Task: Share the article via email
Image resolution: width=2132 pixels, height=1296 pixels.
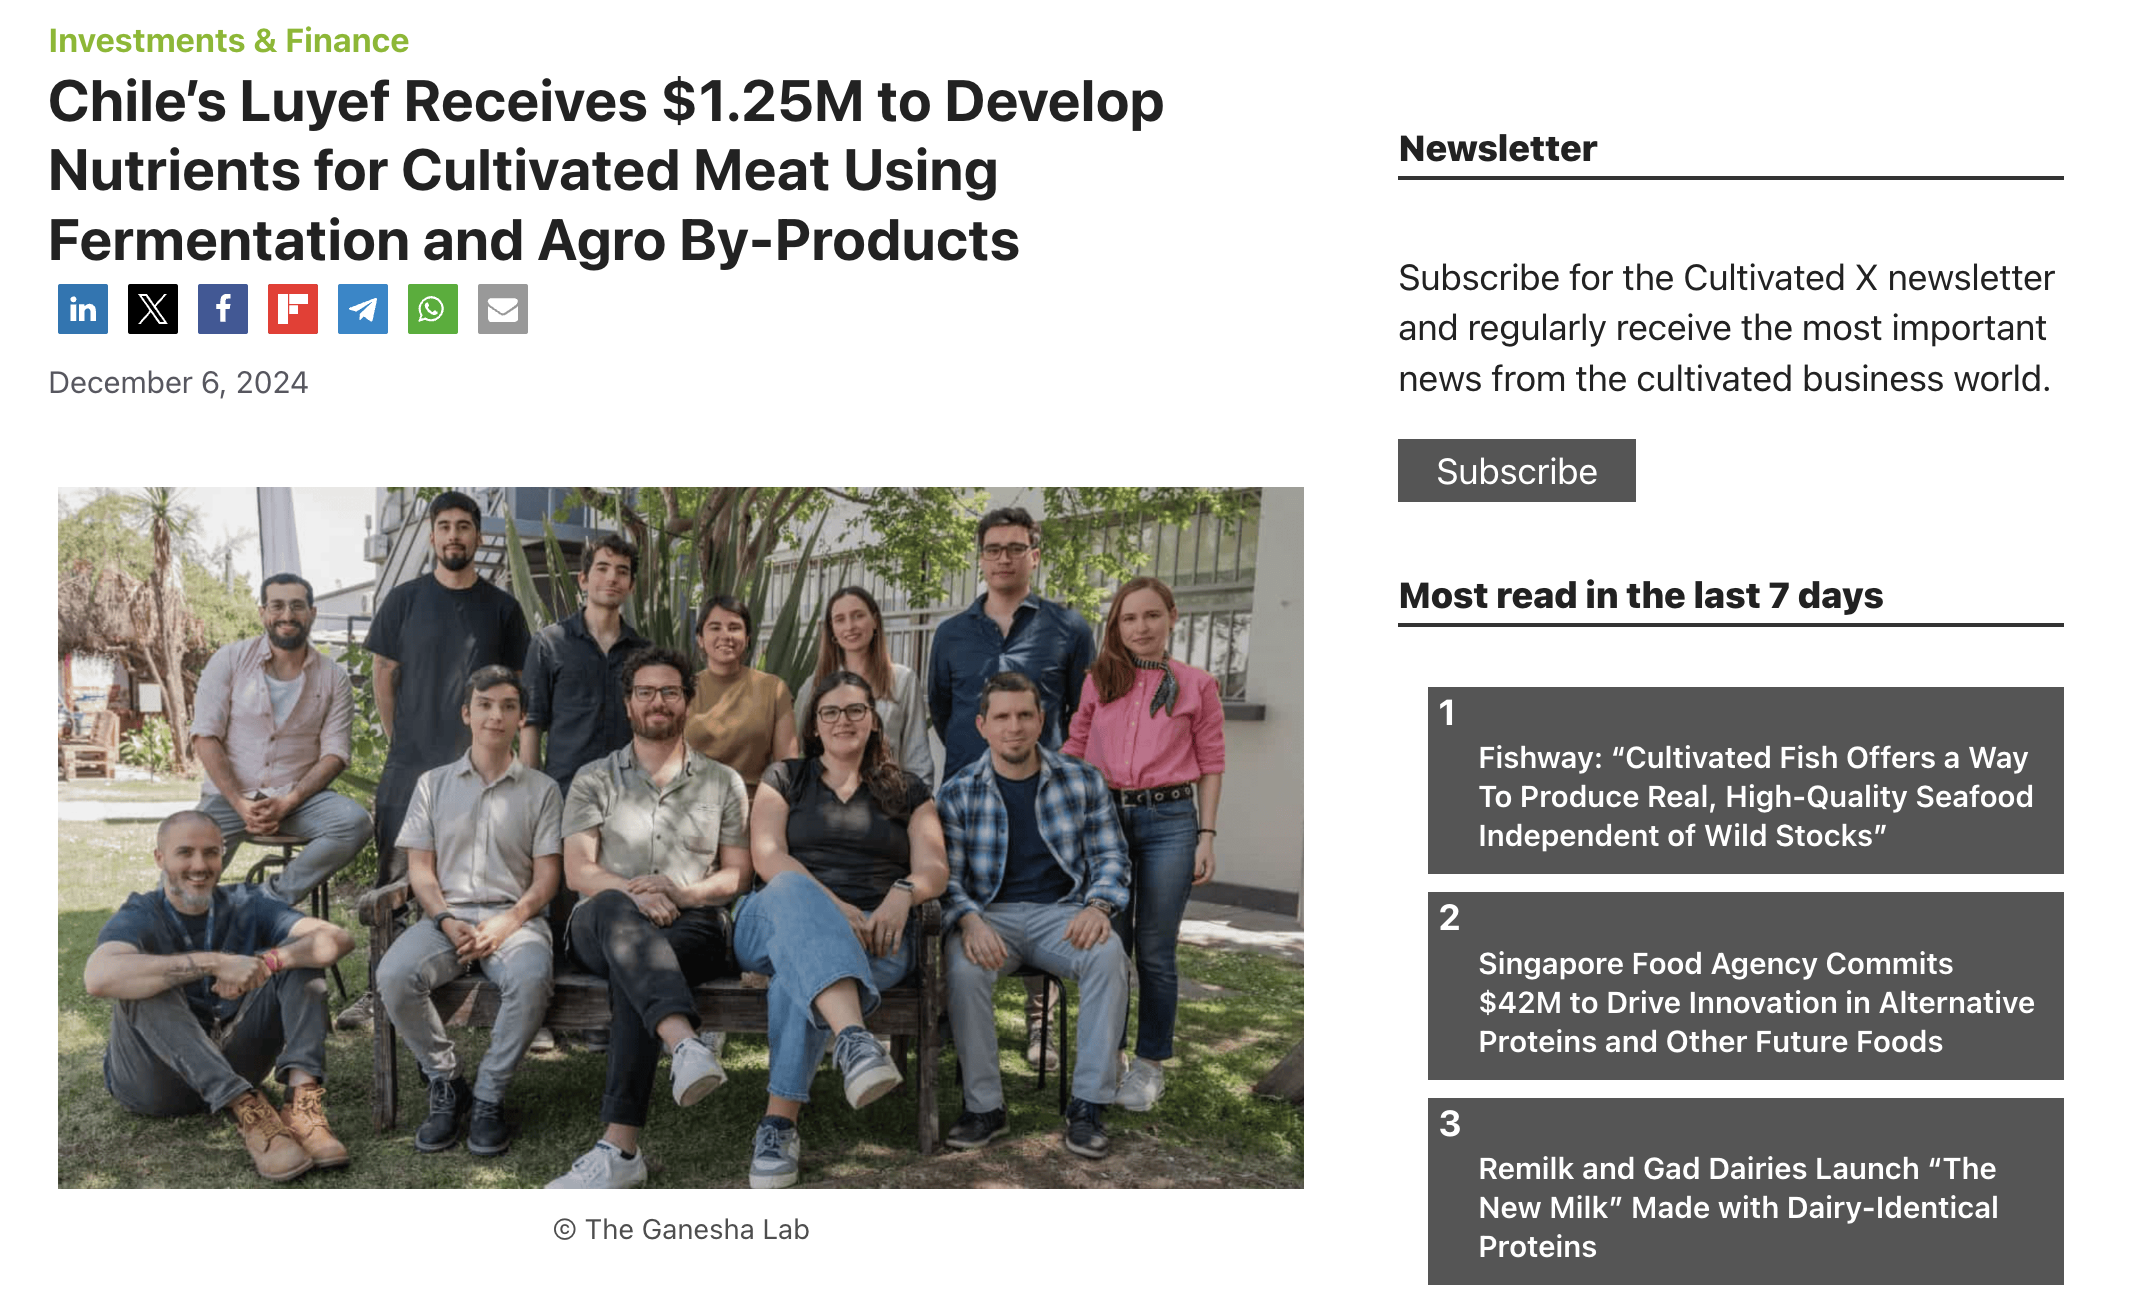Action: point(504,309)
